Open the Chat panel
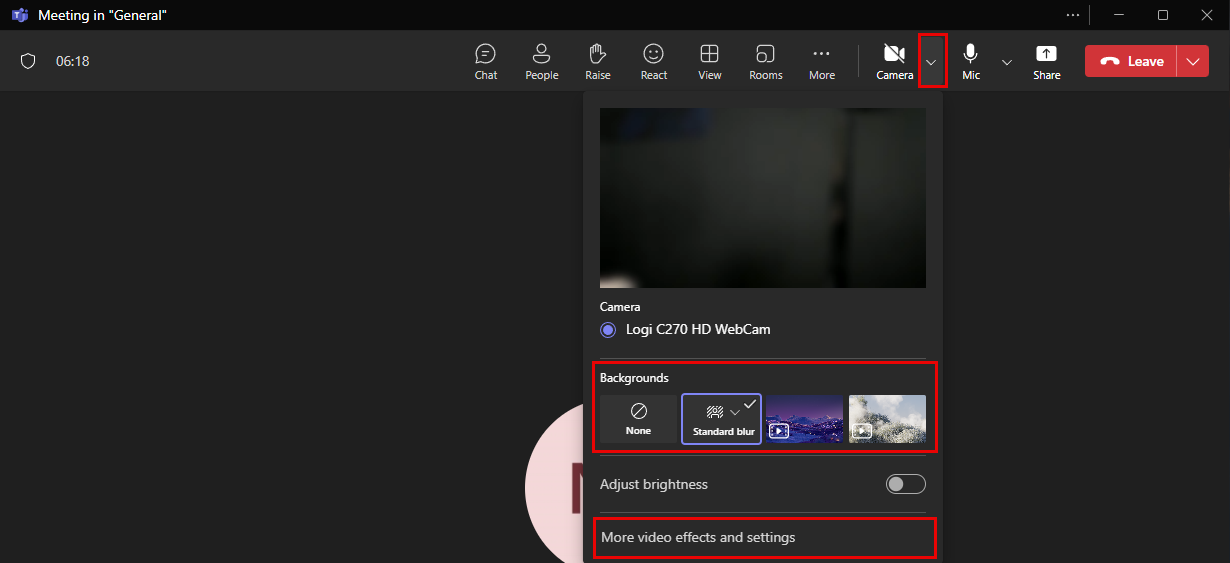 [x=486, y=61]
